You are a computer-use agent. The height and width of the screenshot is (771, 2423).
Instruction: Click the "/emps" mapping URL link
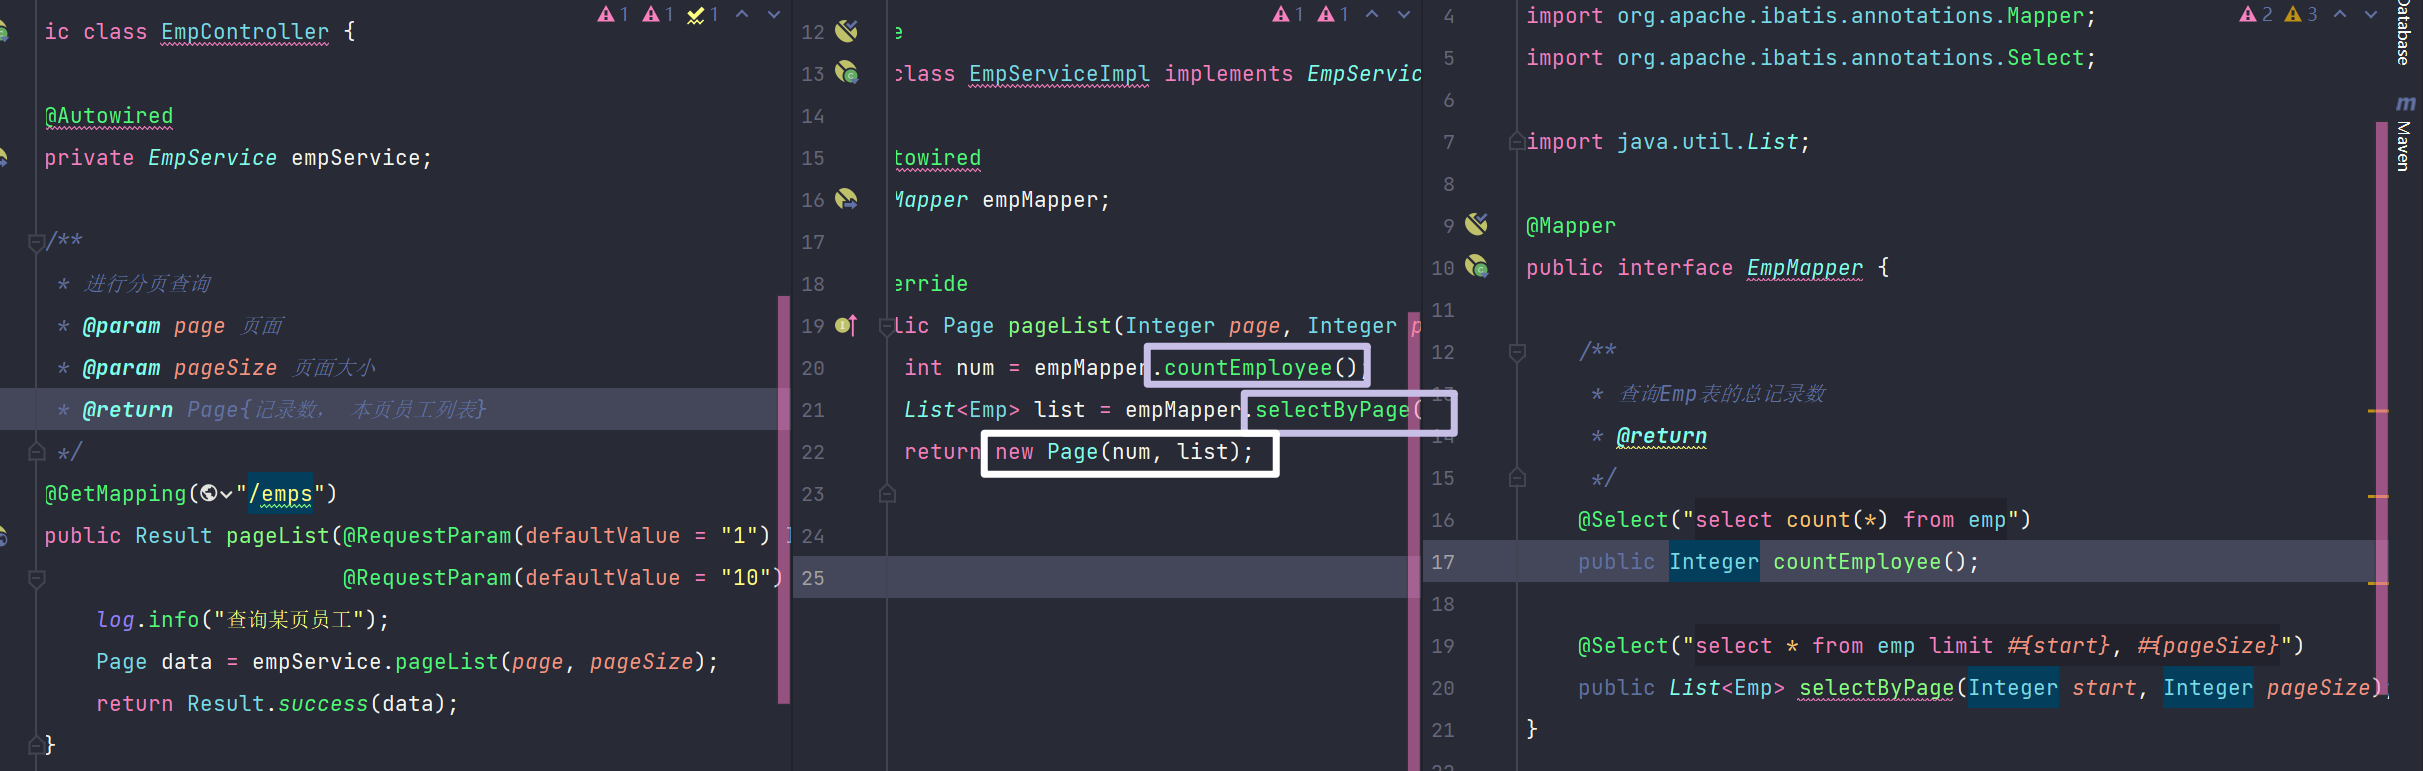point(281,494)
